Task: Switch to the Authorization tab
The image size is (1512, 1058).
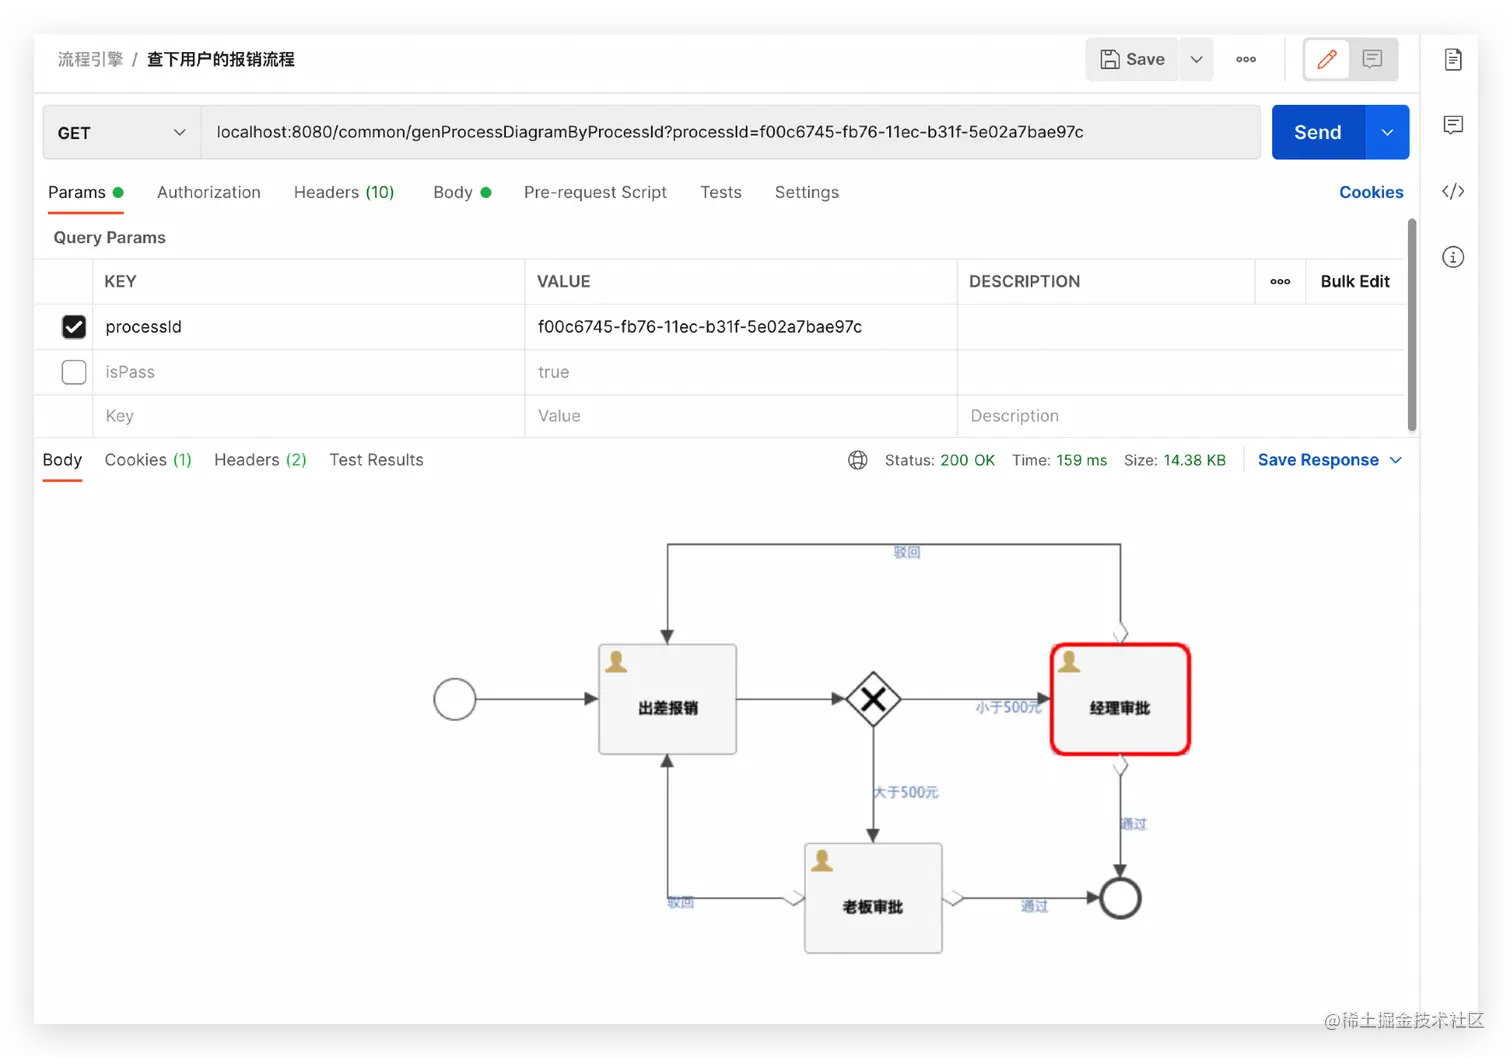Action: 209,192
